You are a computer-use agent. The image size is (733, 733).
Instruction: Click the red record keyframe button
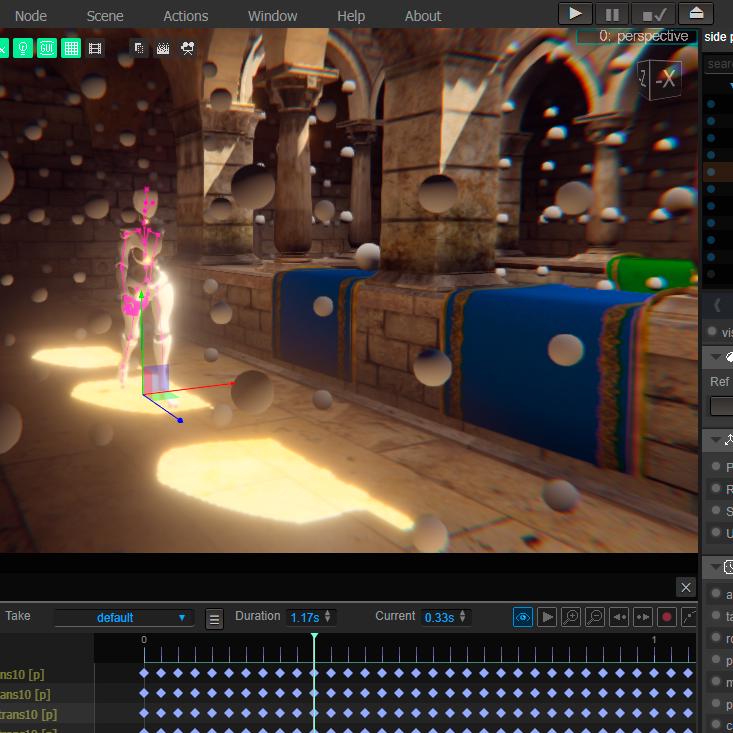(667, 617)
